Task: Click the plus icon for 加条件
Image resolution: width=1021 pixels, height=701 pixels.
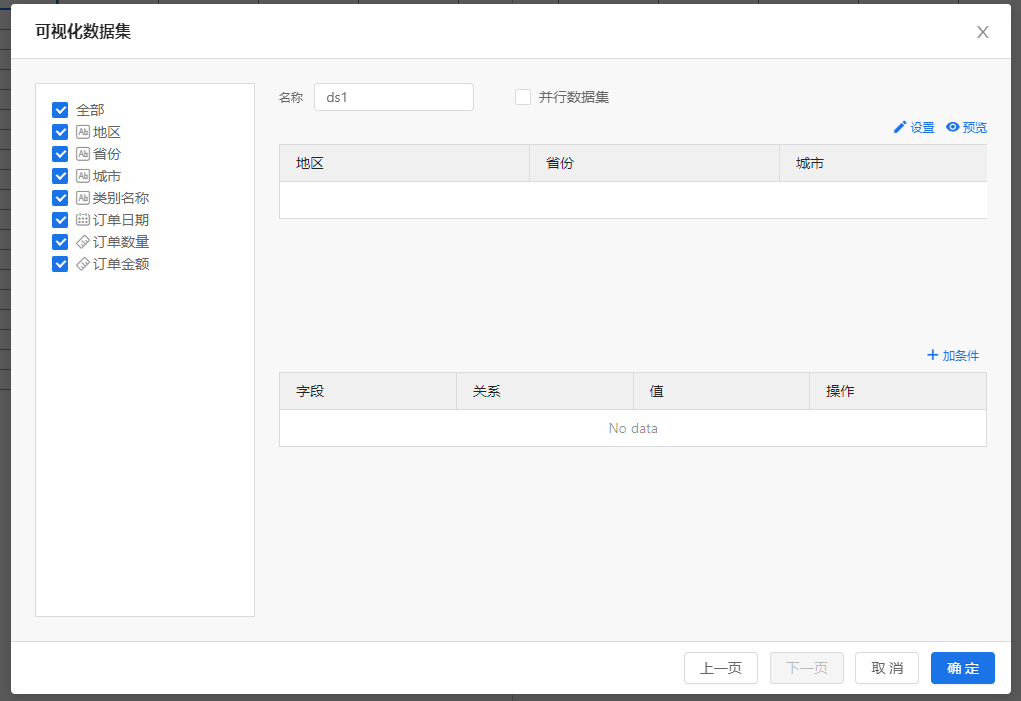Action: click(932, 355)
